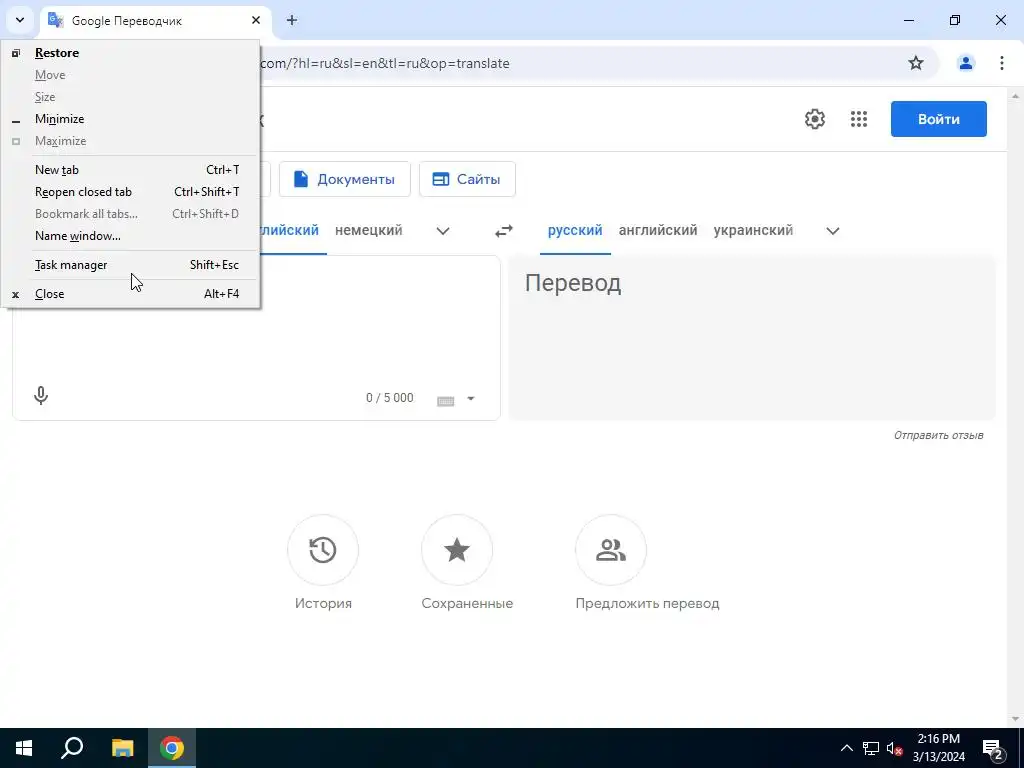The height and width of the screenshot is (768, 1024).
Task: Select русский as target language
Action: pos(575,230)
